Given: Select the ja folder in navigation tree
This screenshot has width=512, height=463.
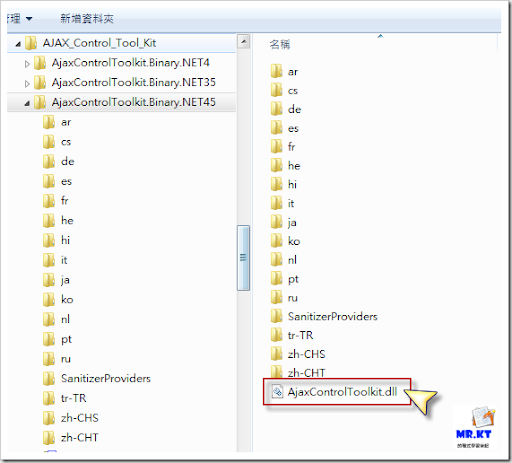Looking at the screenshot, I should (x=56, y=280).
